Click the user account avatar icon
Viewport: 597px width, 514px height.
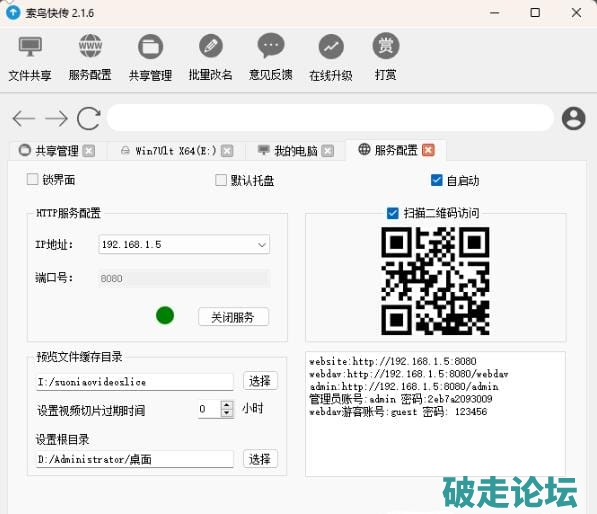tap(573, 118)
